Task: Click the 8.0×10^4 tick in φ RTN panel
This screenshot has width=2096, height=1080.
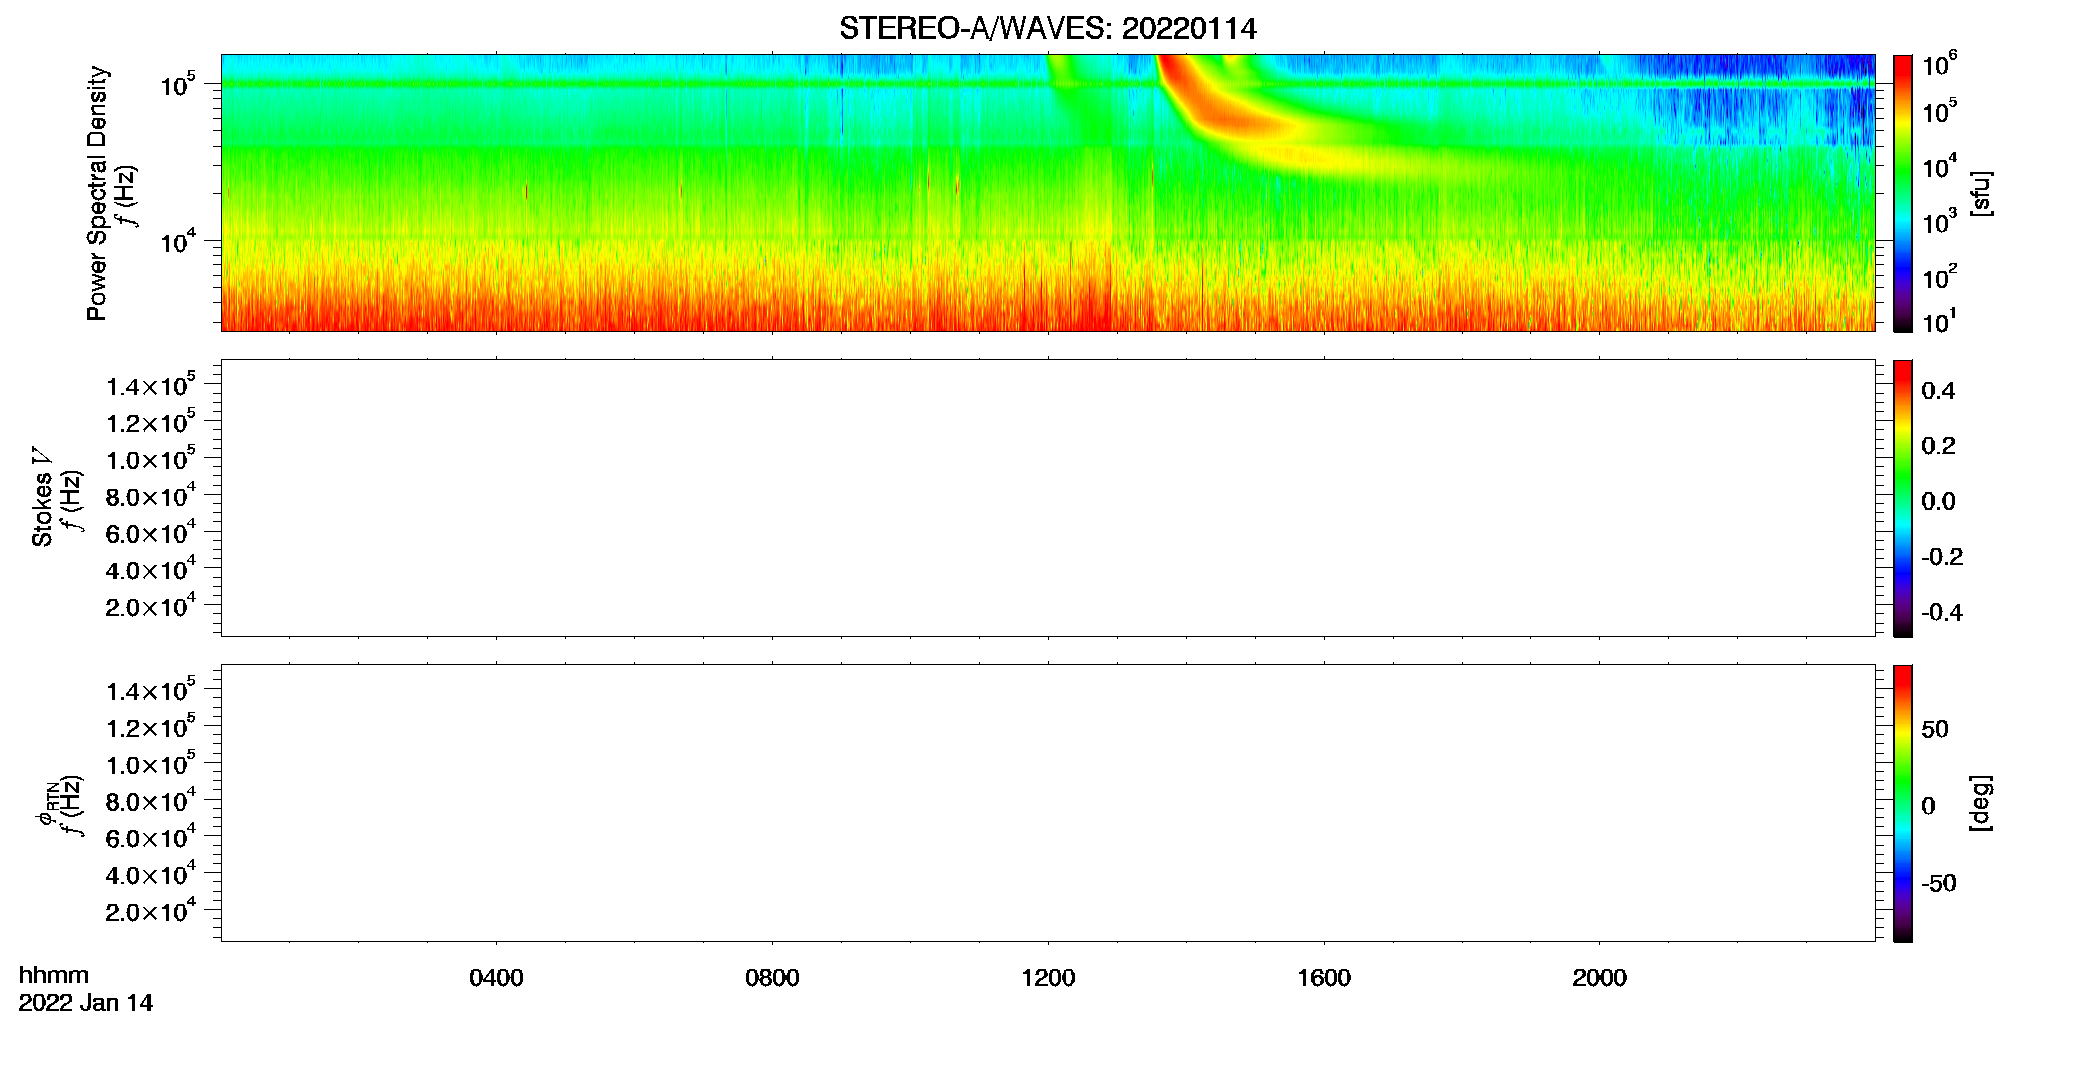Action: pyautogui.click(x=150, y=800)
